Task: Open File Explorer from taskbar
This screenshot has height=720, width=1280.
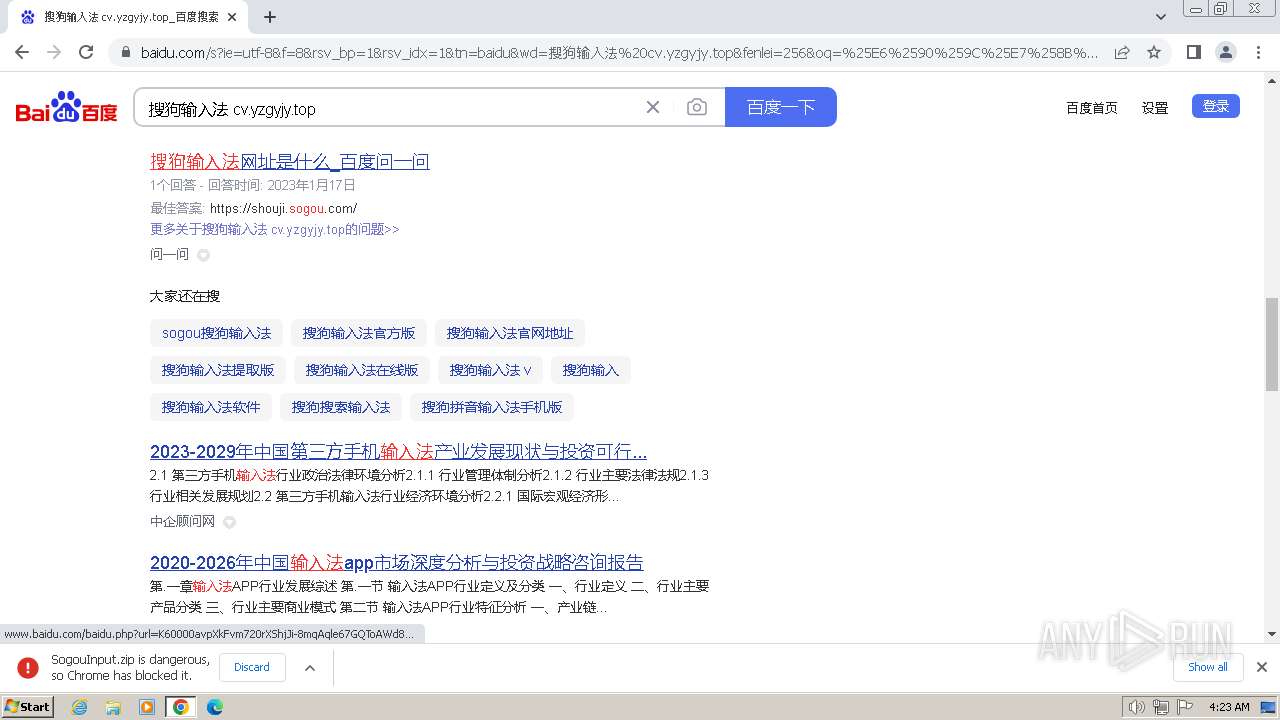Action: [113, 707]
